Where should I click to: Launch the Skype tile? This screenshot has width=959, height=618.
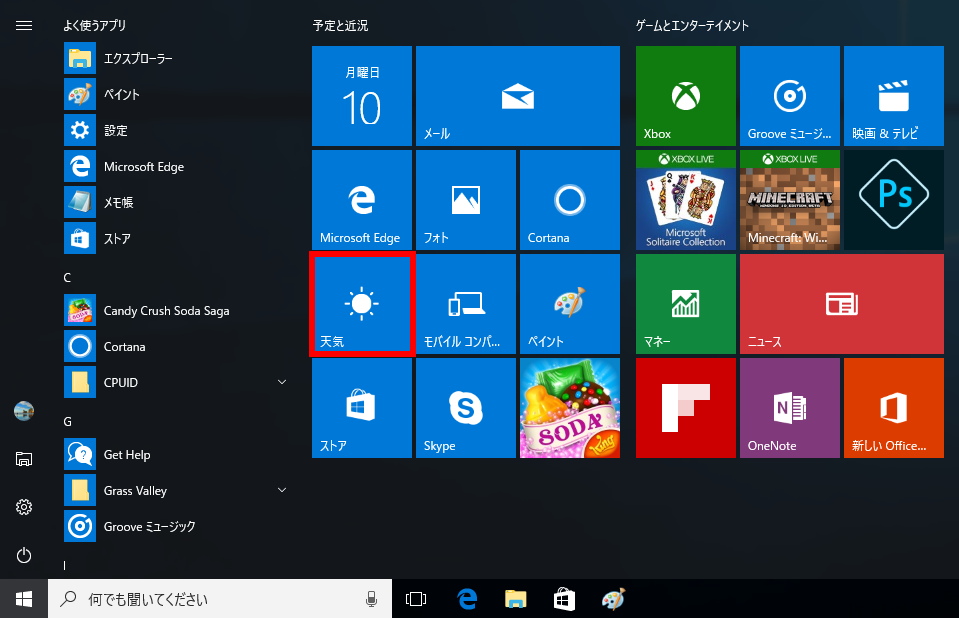[x=465, y=408]
